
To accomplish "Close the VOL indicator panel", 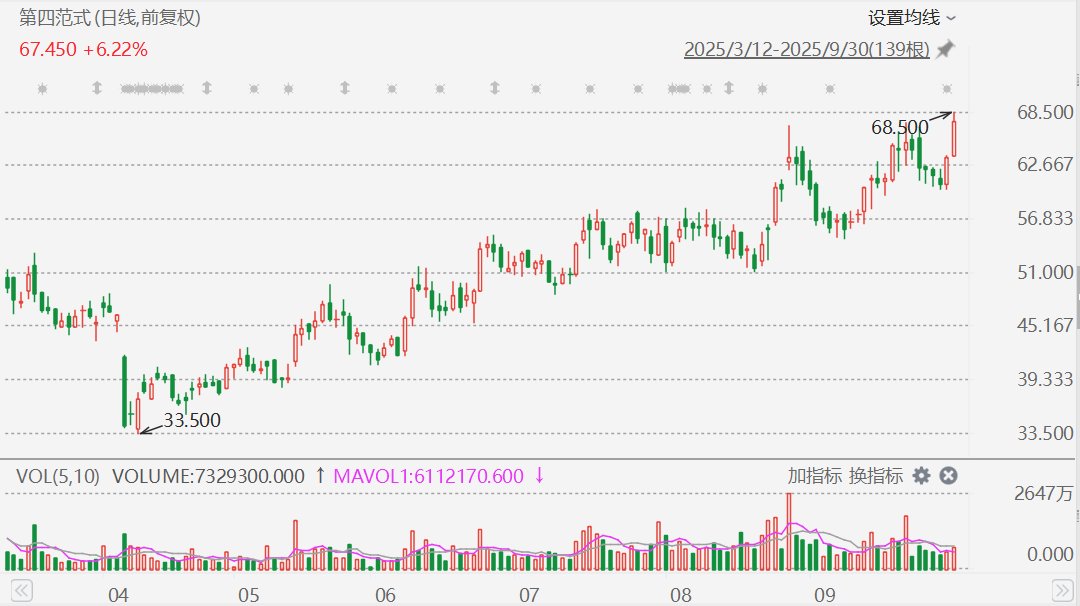I will 948,476.
